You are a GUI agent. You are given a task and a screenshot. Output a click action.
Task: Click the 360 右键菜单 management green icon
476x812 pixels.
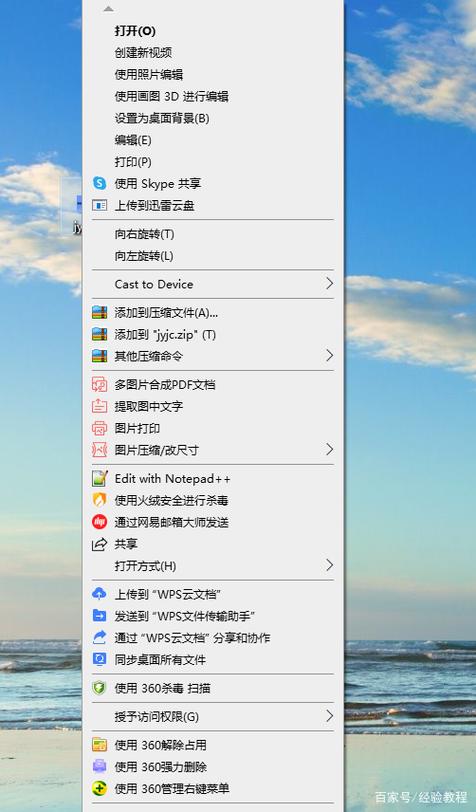[x=99, y=788]
